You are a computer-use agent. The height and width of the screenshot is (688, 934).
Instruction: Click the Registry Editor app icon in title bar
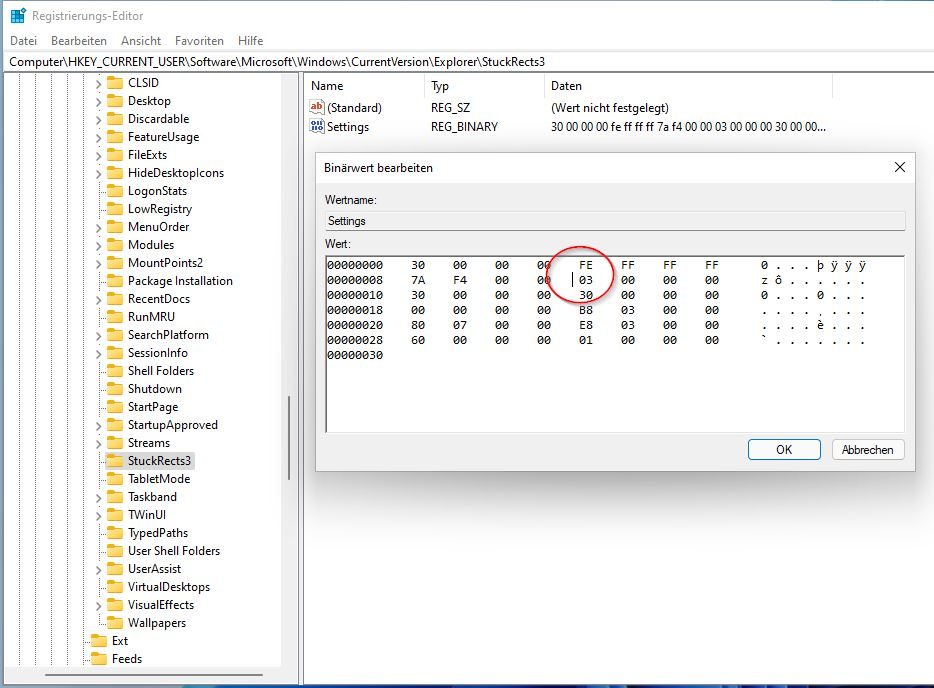18,16
